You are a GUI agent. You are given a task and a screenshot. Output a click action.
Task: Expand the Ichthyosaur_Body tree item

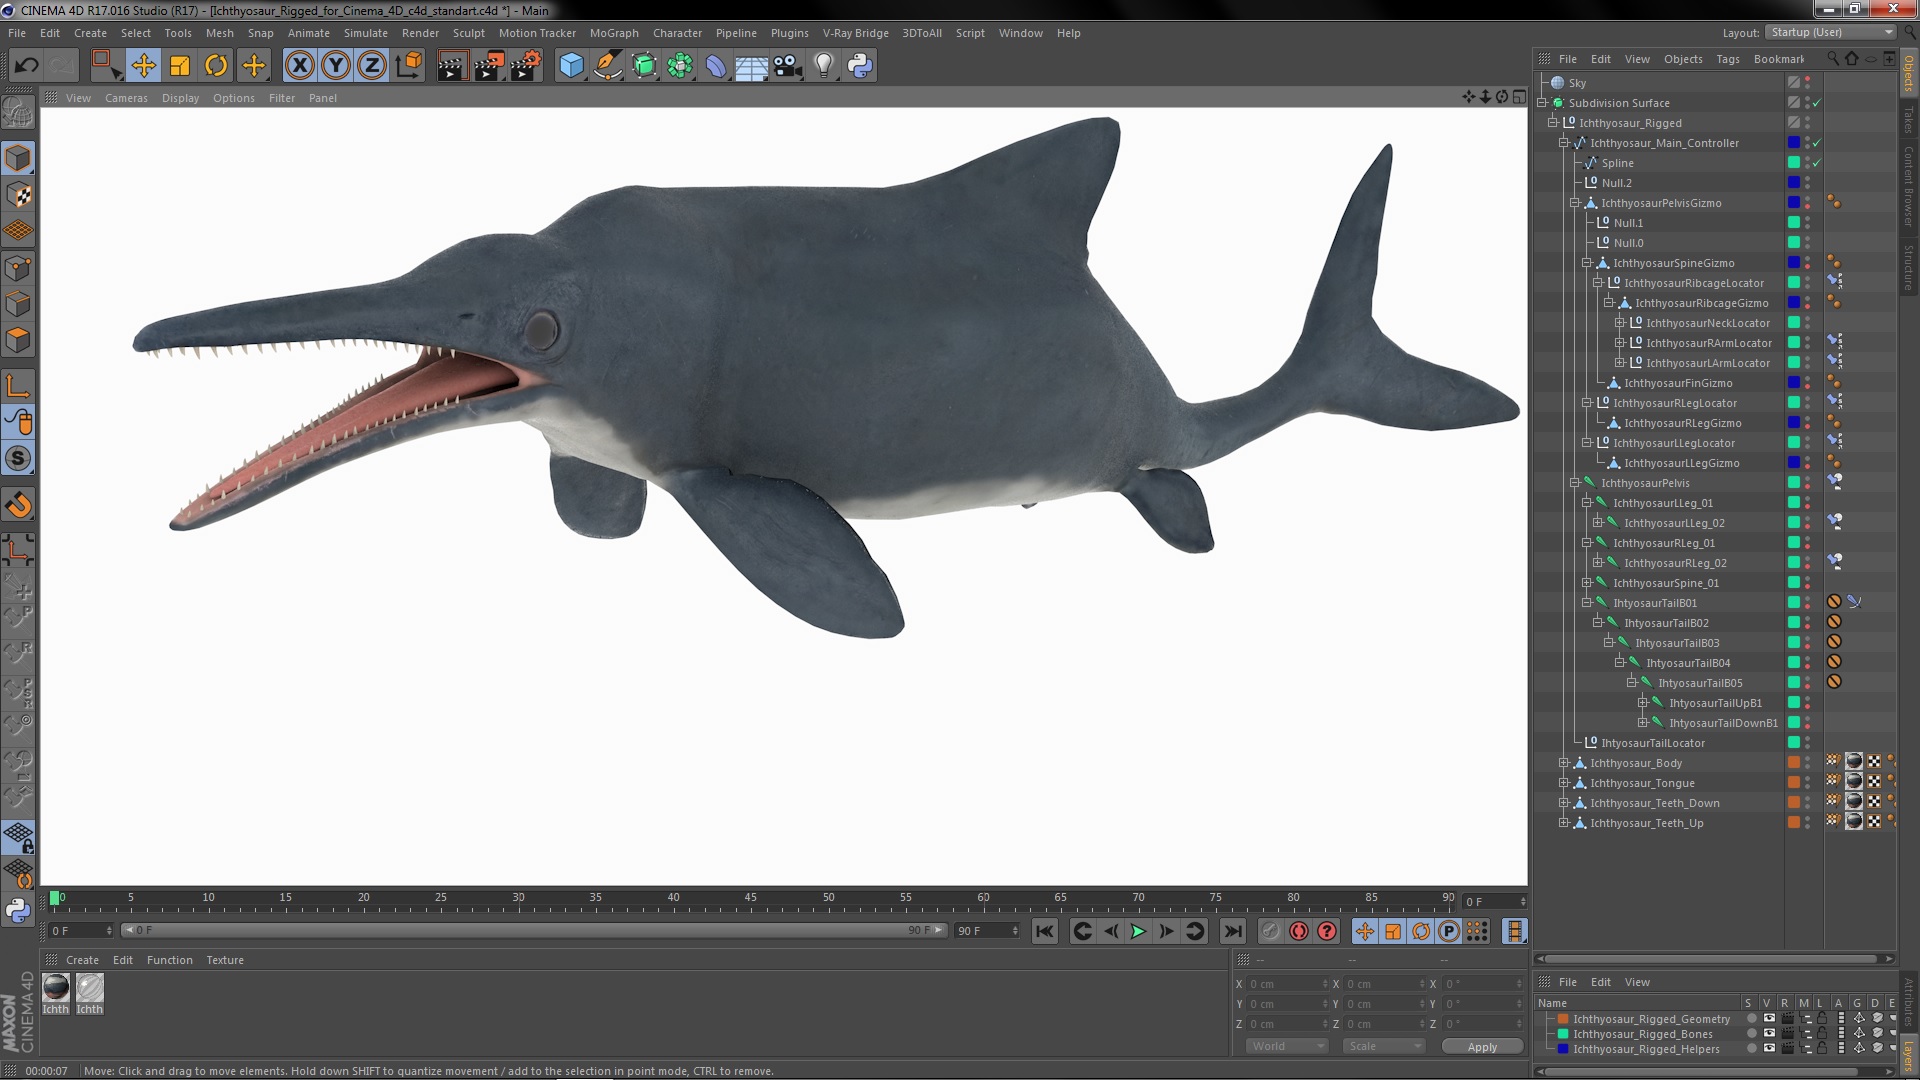click(x=1563, y=763)
